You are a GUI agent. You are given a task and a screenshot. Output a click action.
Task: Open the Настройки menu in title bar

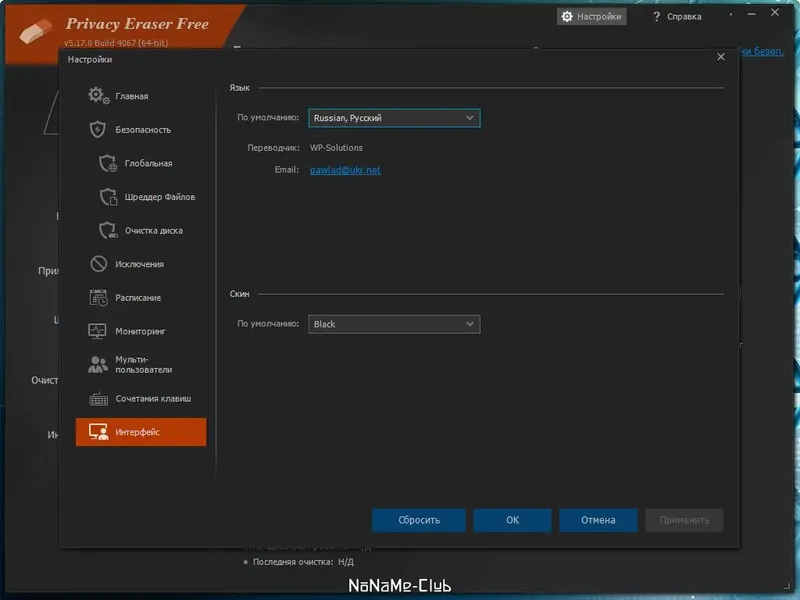click(591, 15)
